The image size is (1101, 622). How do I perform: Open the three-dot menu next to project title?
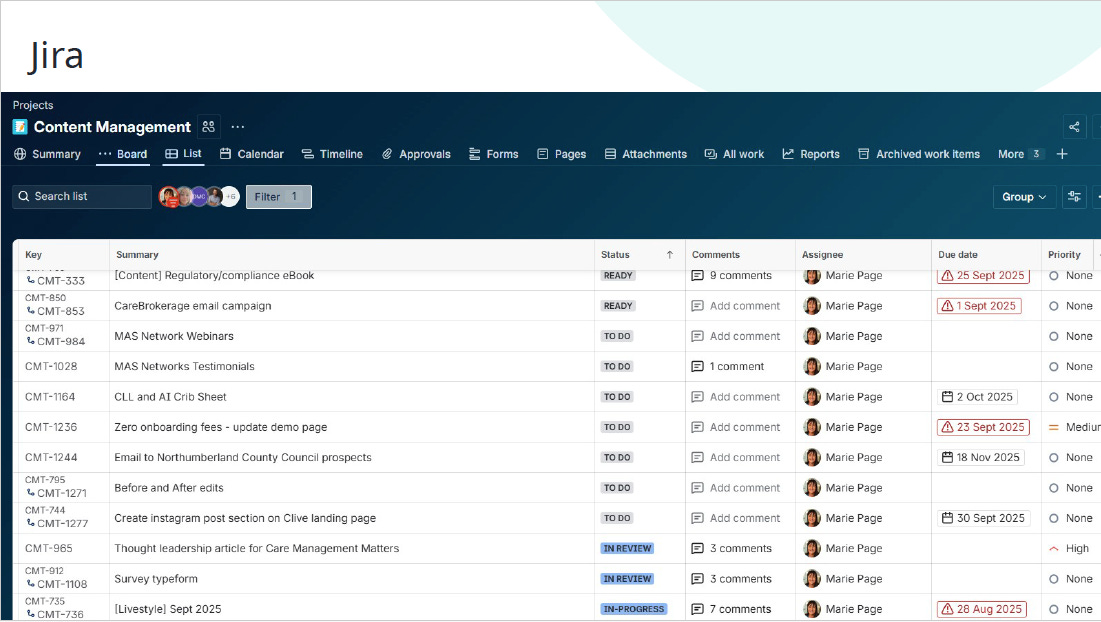[238, 127]
